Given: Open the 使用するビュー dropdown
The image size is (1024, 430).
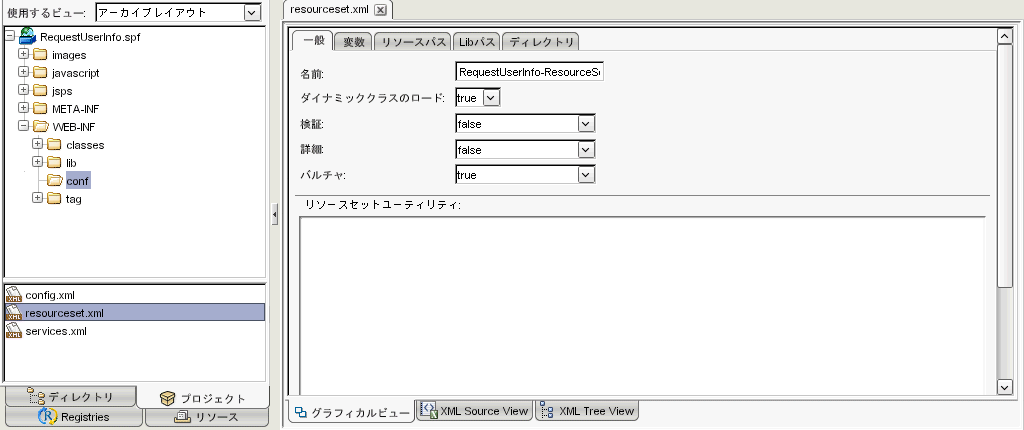Looking at the screenshot, I should coord(251,12).
